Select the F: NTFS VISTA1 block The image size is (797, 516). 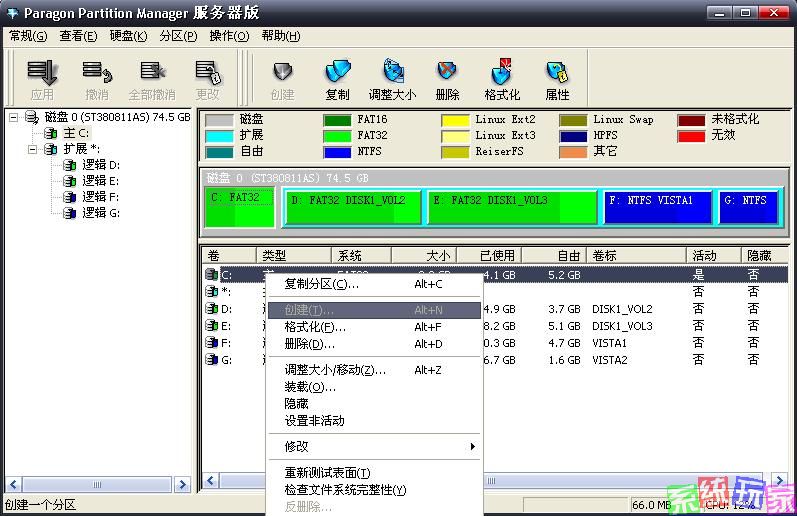(x=658, y=207)
